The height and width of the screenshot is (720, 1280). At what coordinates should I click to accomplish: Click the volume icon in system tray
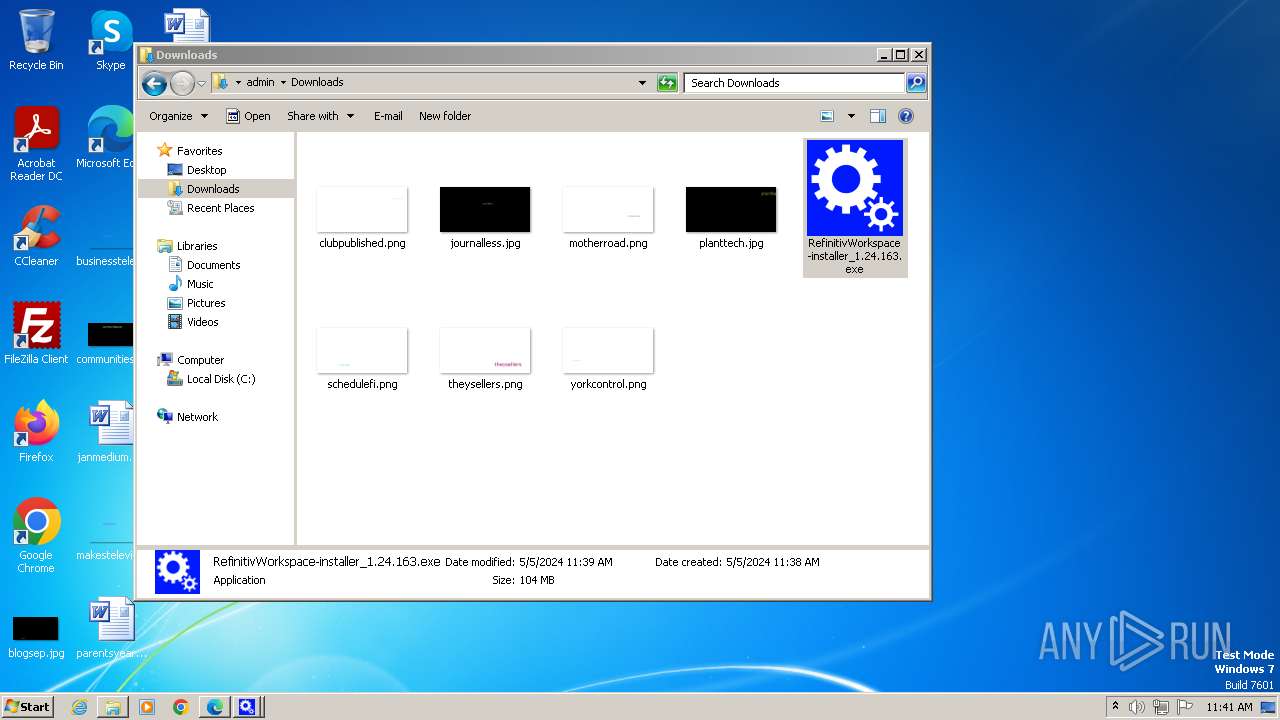click(1137, 707)
